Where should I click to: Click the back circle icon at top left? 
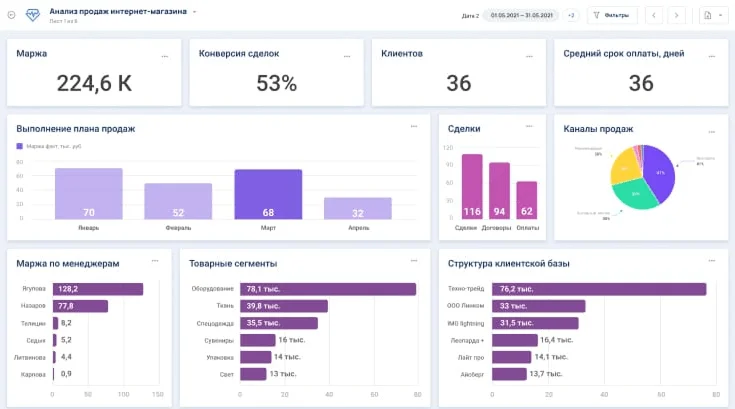pos(12,15)
